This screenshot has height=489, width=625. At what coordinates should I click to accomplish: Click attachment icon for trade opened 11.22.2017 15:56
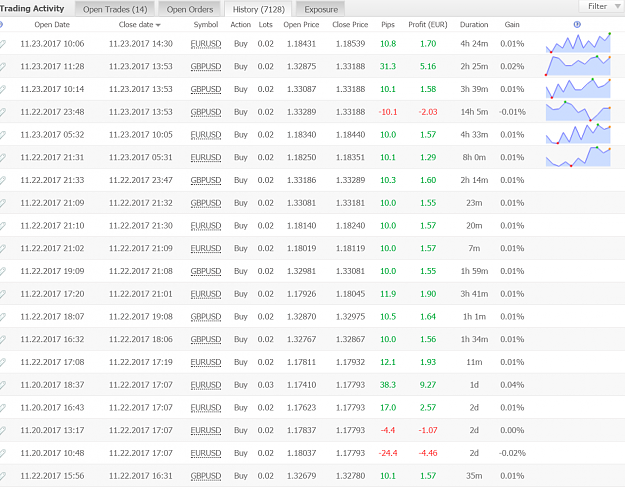(x=3, y=475)
